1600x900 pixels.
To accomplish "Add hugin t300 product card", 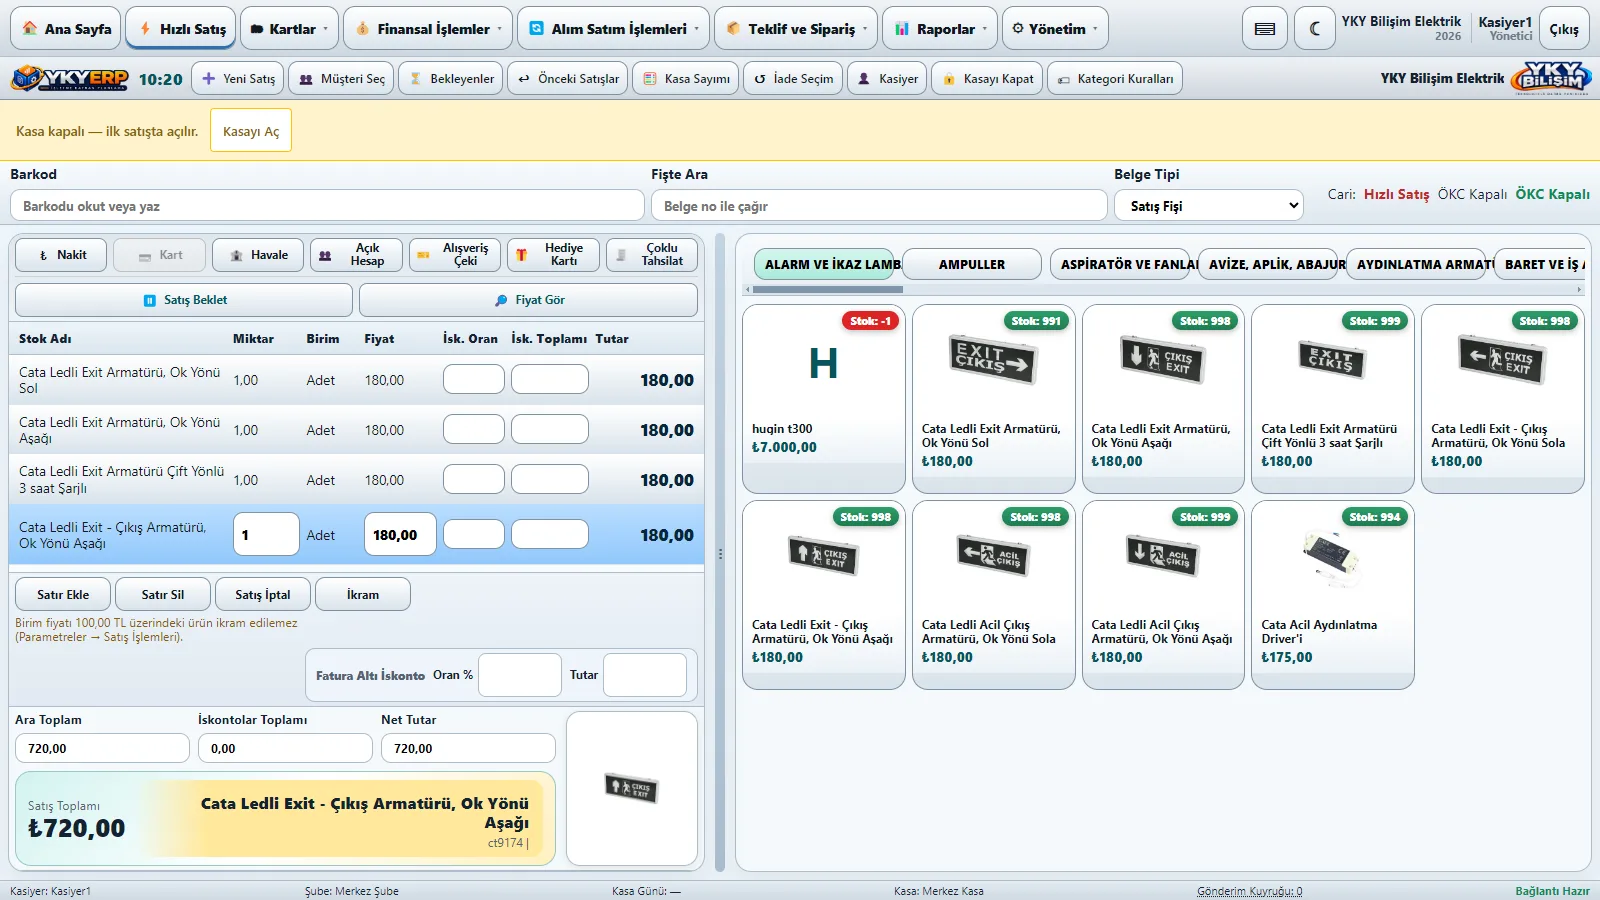I will (824, 398).
